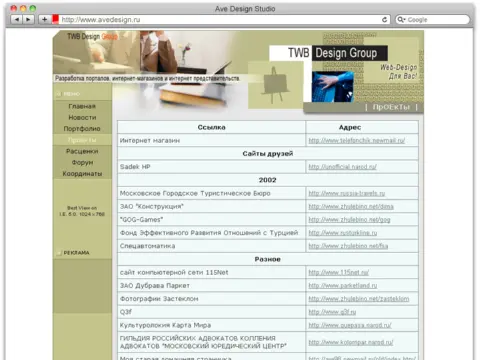Viewport: 480px width, 360px height.
Task: Open Главная in the side menu
Action: (x=82, y=106)
